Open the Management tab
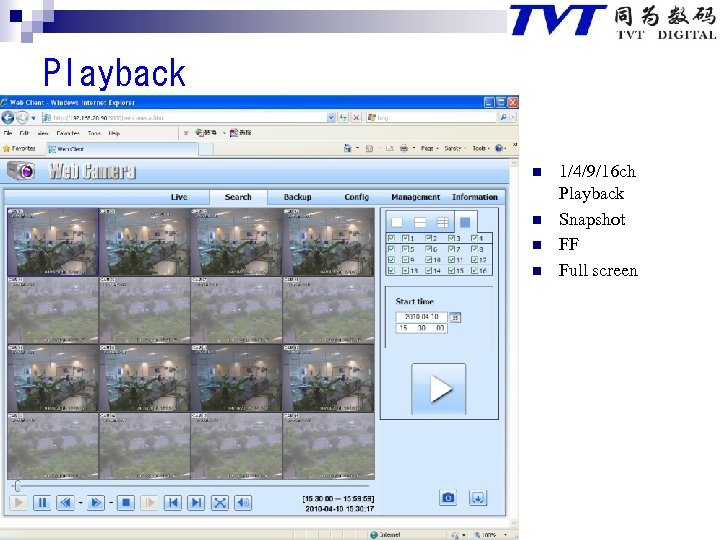 click(416, 197)
